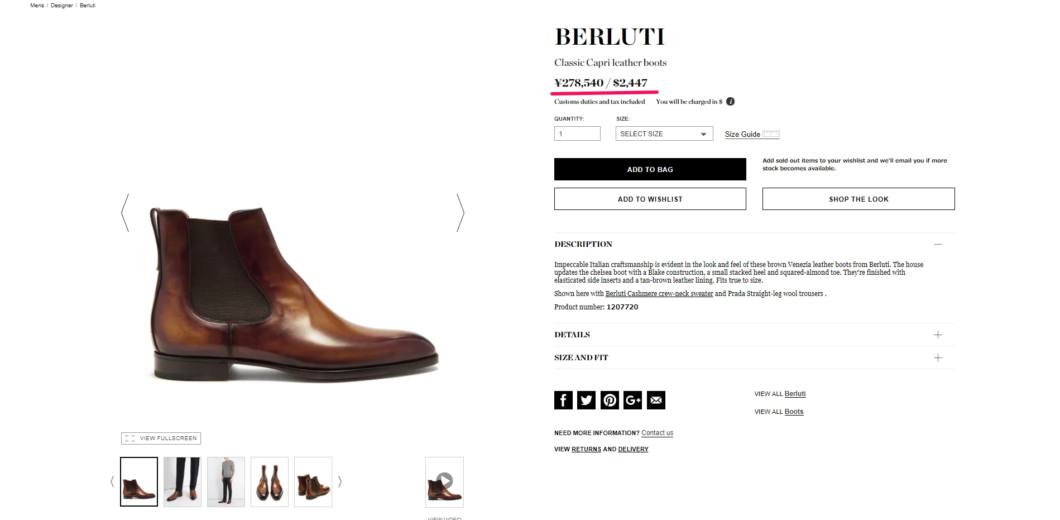Viewport: 1060px width, 520px height.
Task: Show the previous product image arrow
Action: [x=125, y=213]
